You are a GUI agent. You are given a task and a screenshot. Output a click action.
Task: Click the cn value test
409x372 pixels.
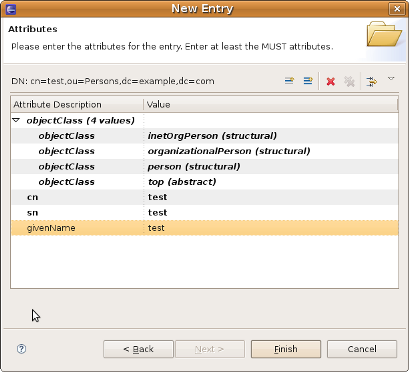pos(157,197)
